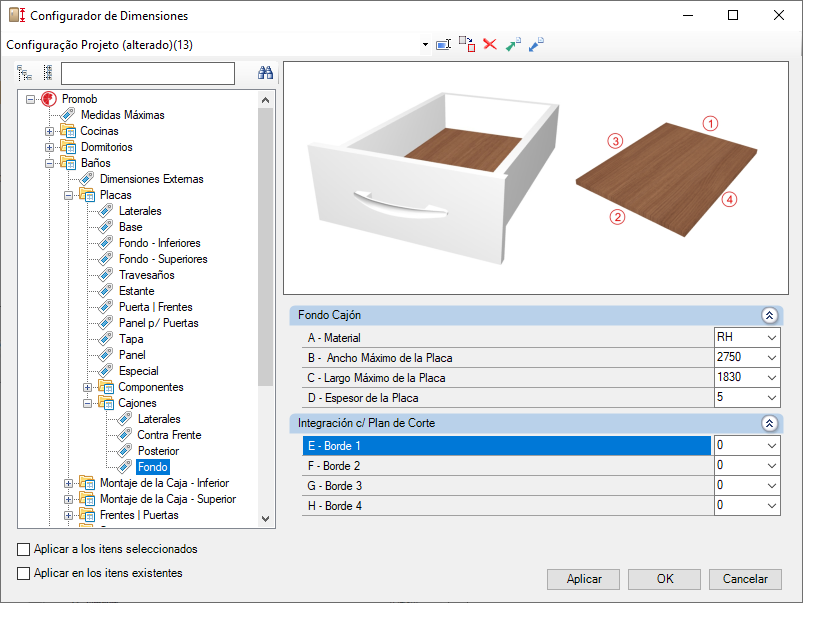
Task: Click the Promob root globe icon
Action: point(49,99)
